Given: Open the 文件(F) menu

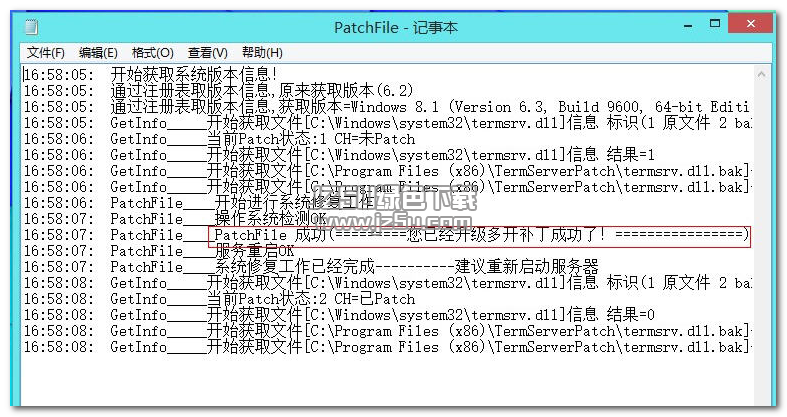Looking at the screenshot, I should point(46,53).
